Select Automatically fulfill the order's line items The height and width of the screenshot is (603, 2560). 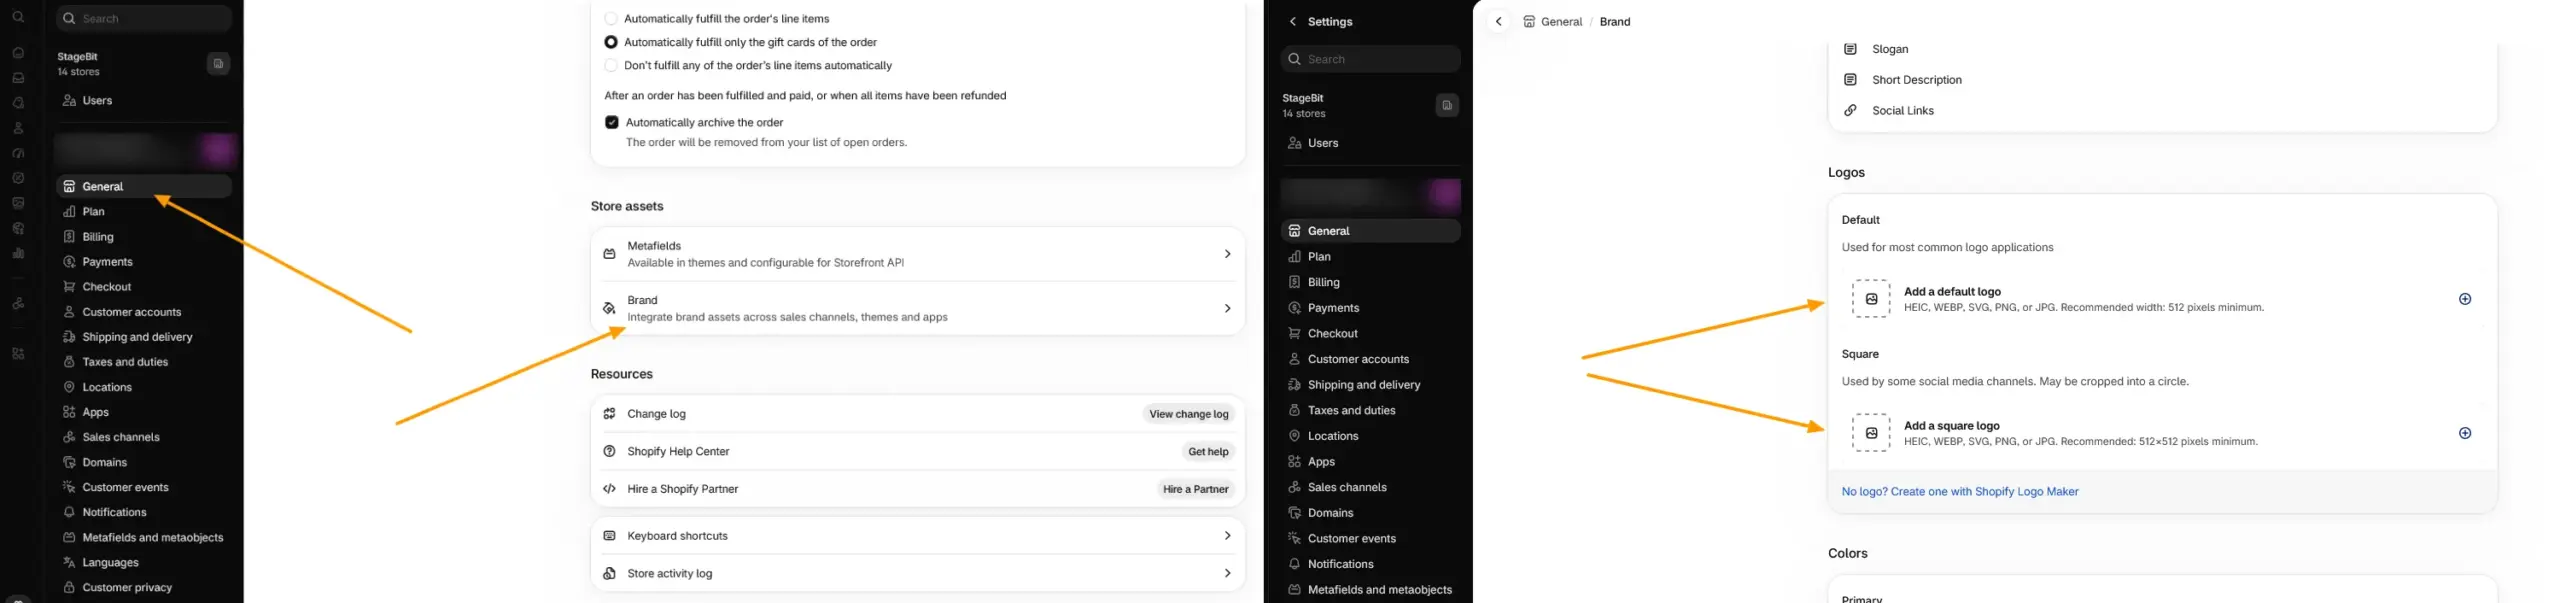(x=611, y=19)
